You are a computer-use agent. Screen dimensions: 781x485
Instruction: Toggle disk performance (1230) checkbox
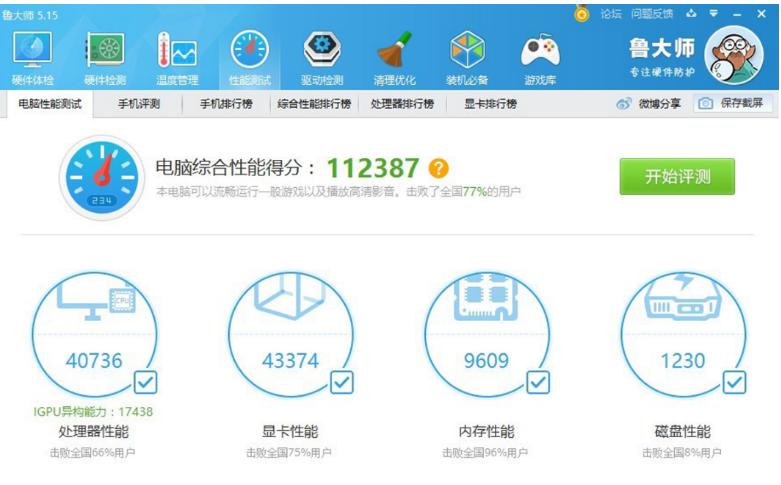[x=734, y=382]
